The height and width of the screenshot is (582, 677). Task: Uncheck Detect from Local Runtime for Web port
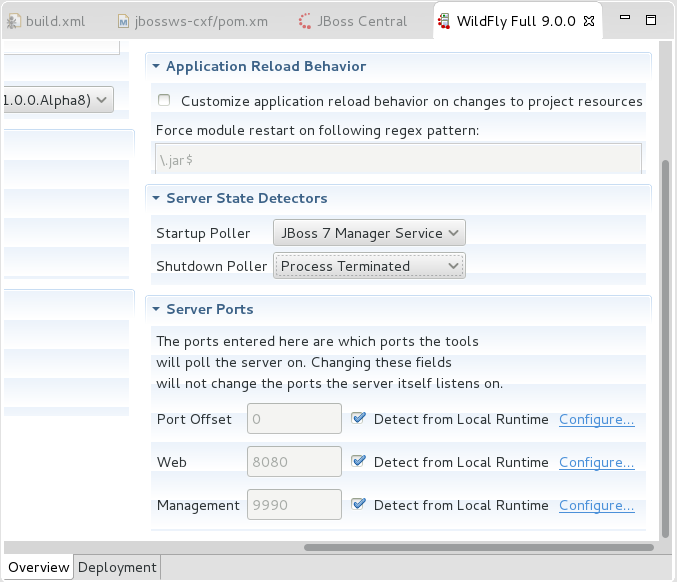coord(359,462)
